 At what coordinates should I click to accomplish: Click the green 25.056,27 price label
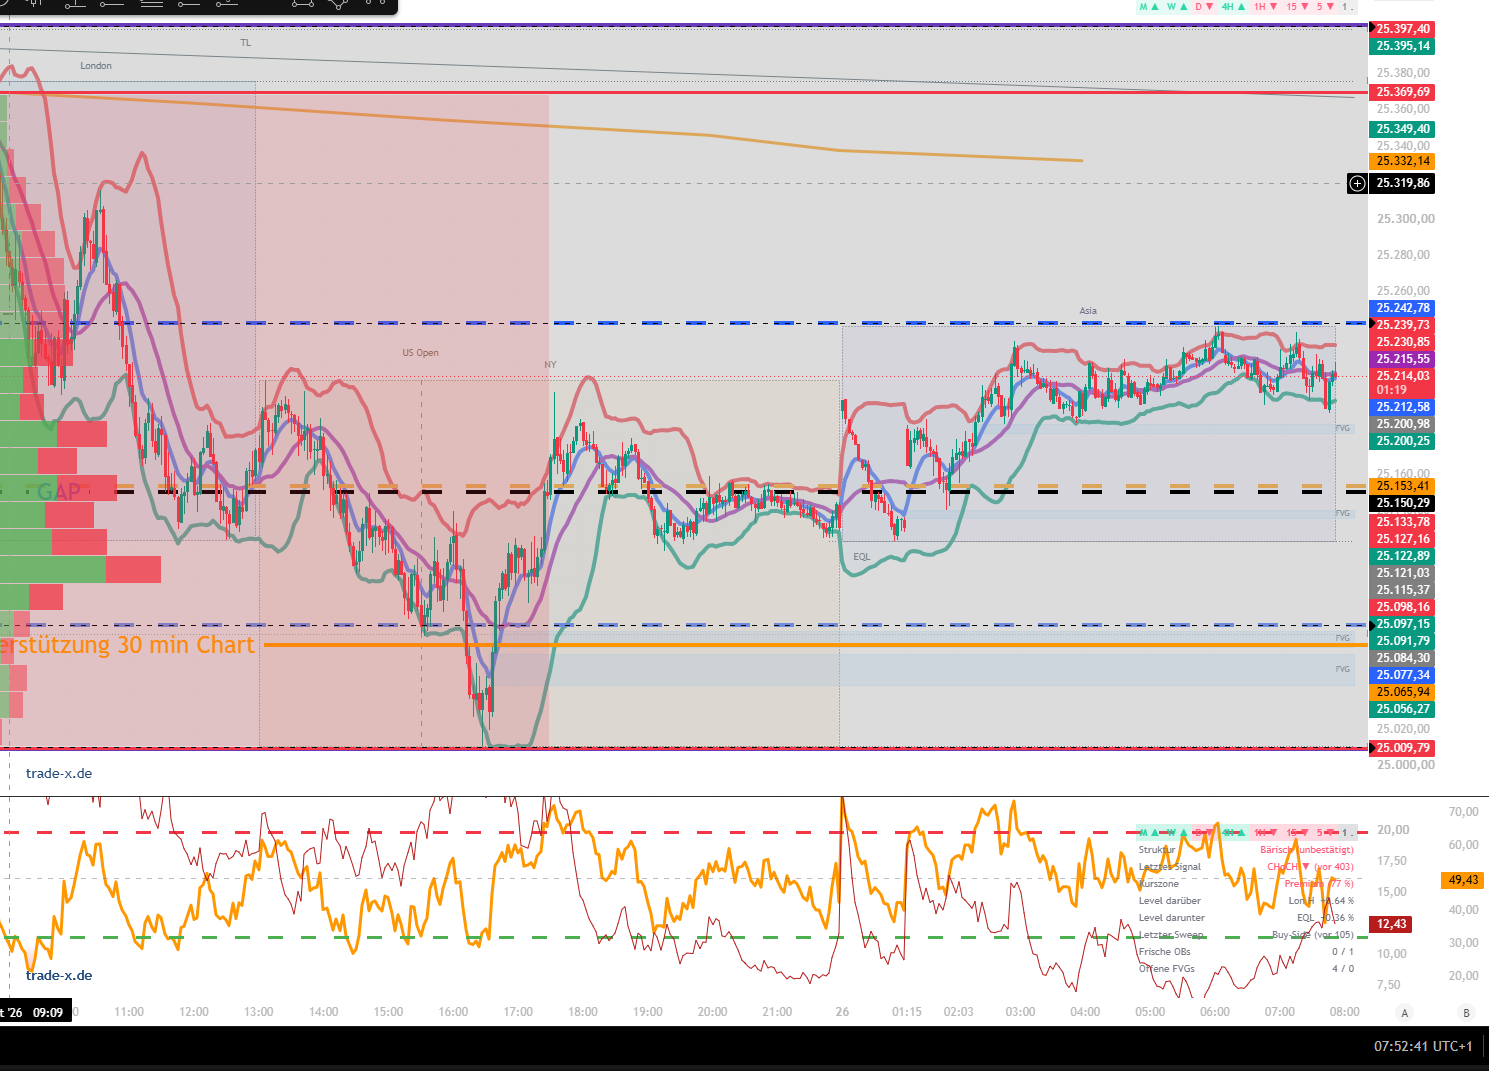1402,709
